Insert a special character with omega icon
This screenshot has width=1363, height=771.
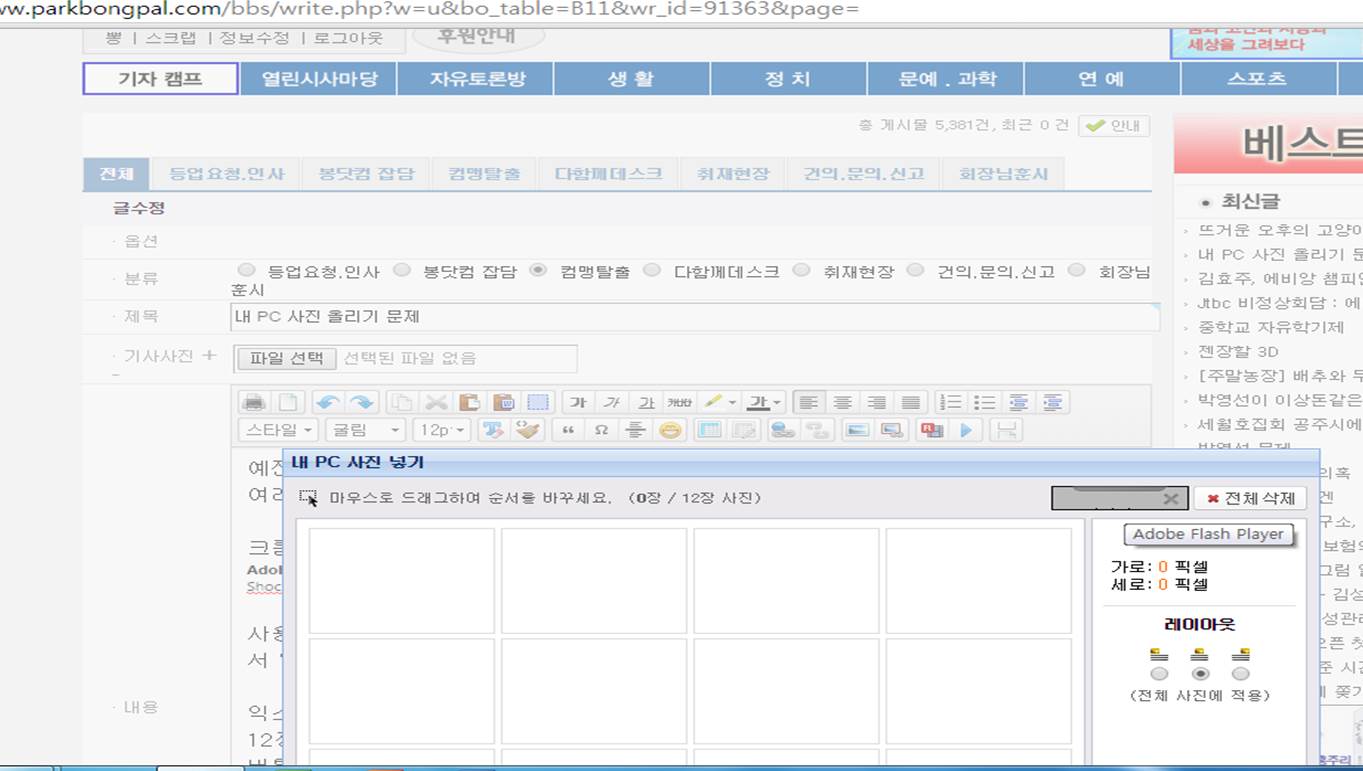601,430
